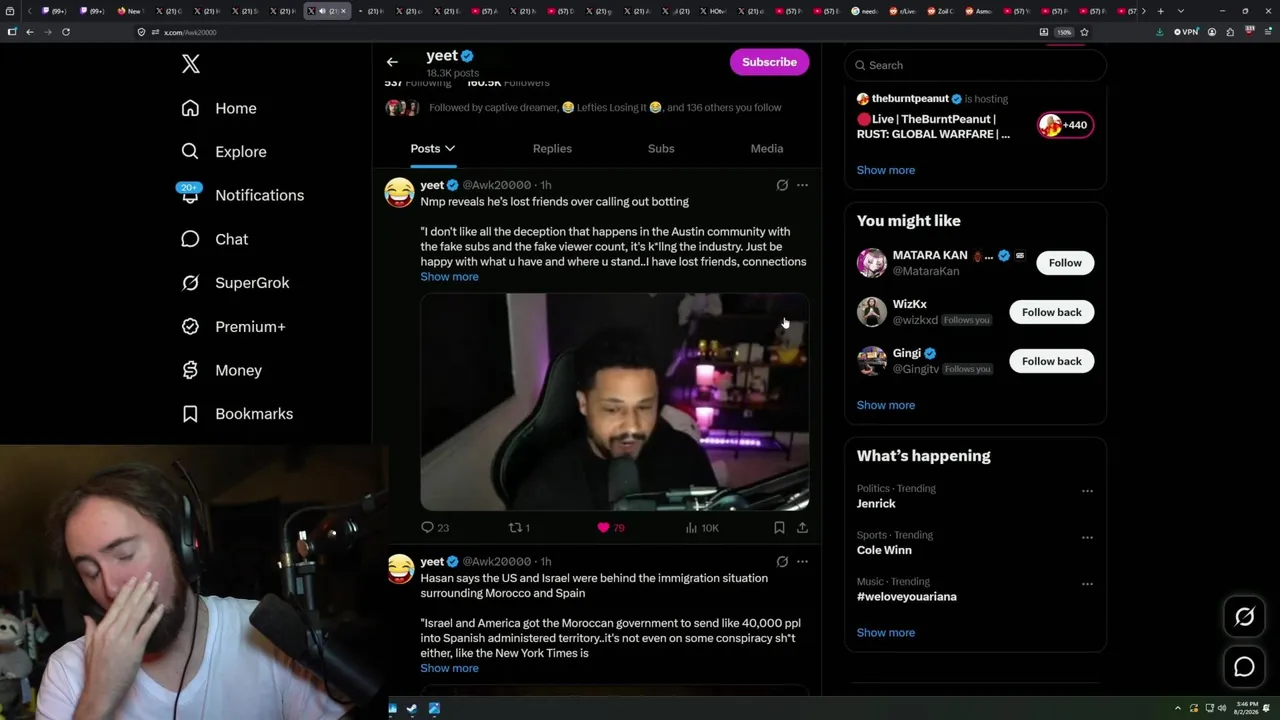Go back using the profile header arrow
Image resolution: width=1280 pixels, height=720 pixels.
pos(392,62)
